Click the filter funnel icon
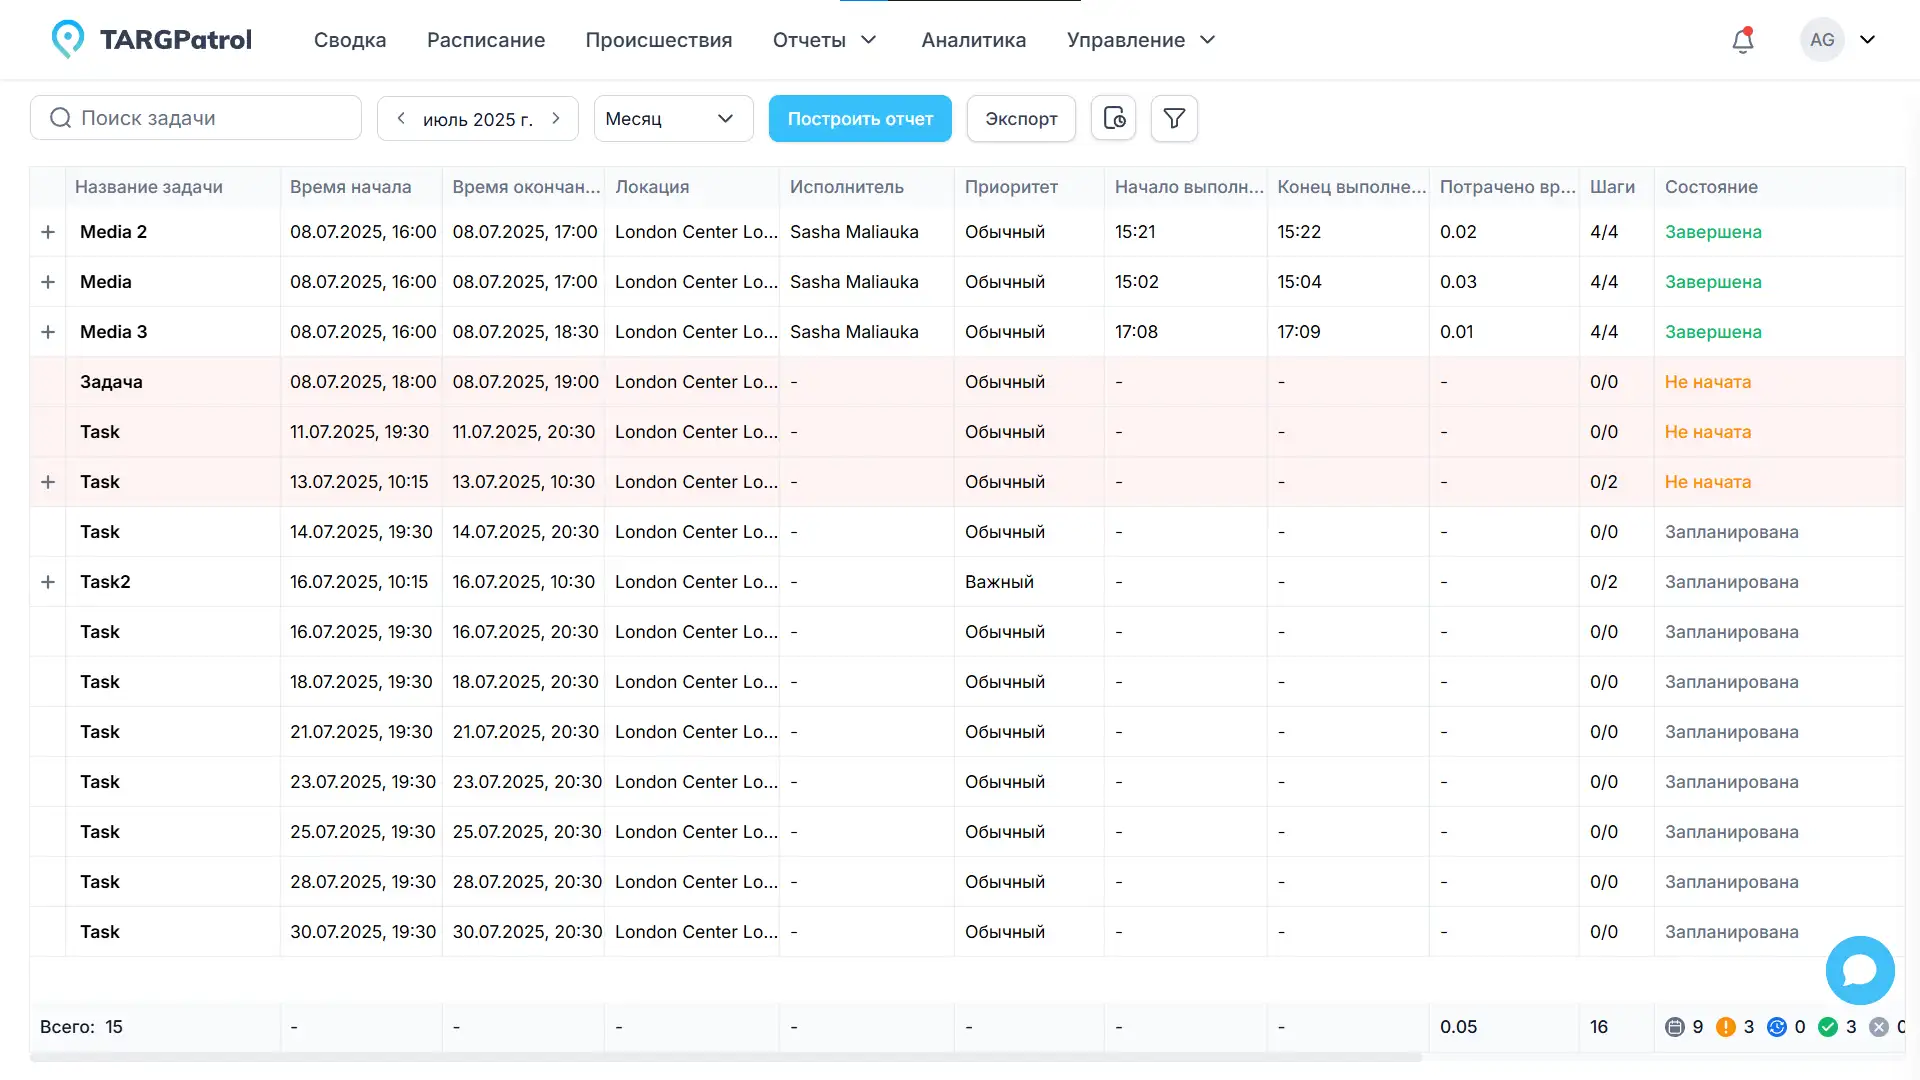The width and height of the screenshot is (1920, 1080). click(1174, 119)
